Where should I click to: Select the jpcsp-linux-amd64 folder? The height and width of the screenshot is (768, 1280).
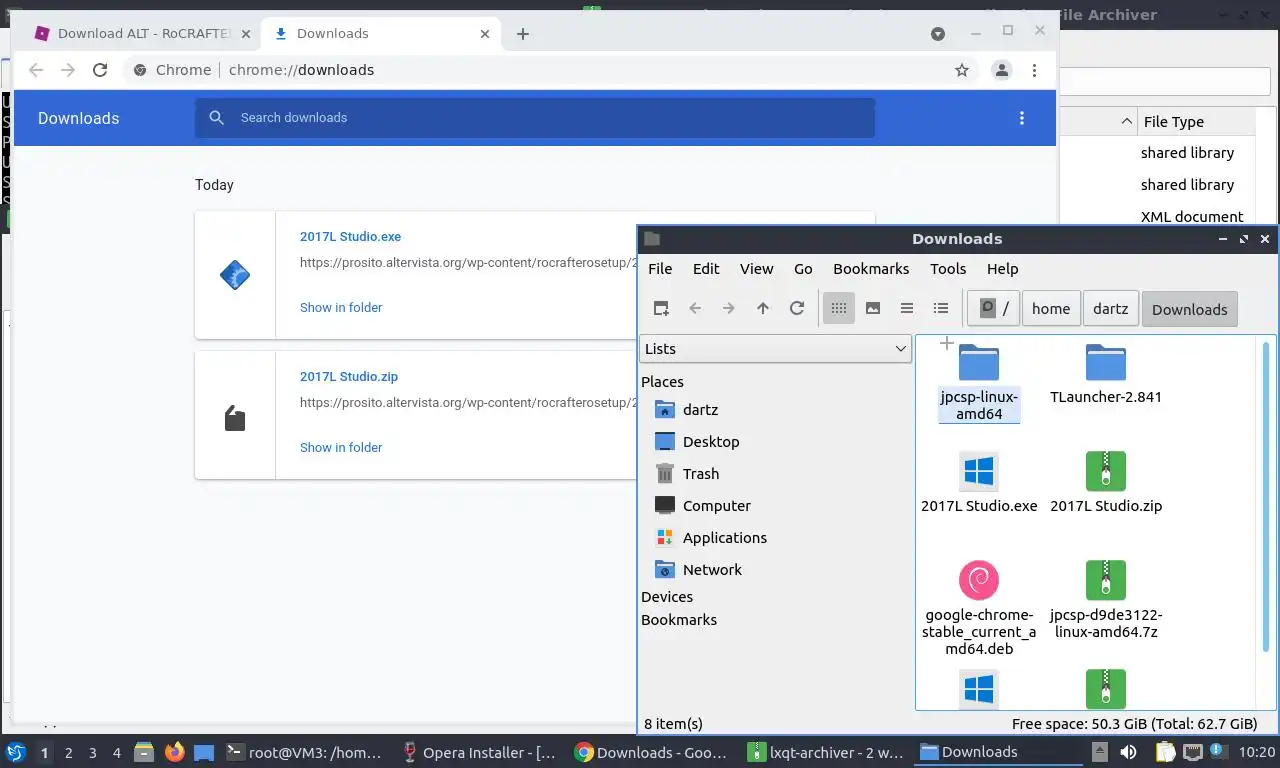click(x=979, y=382)
